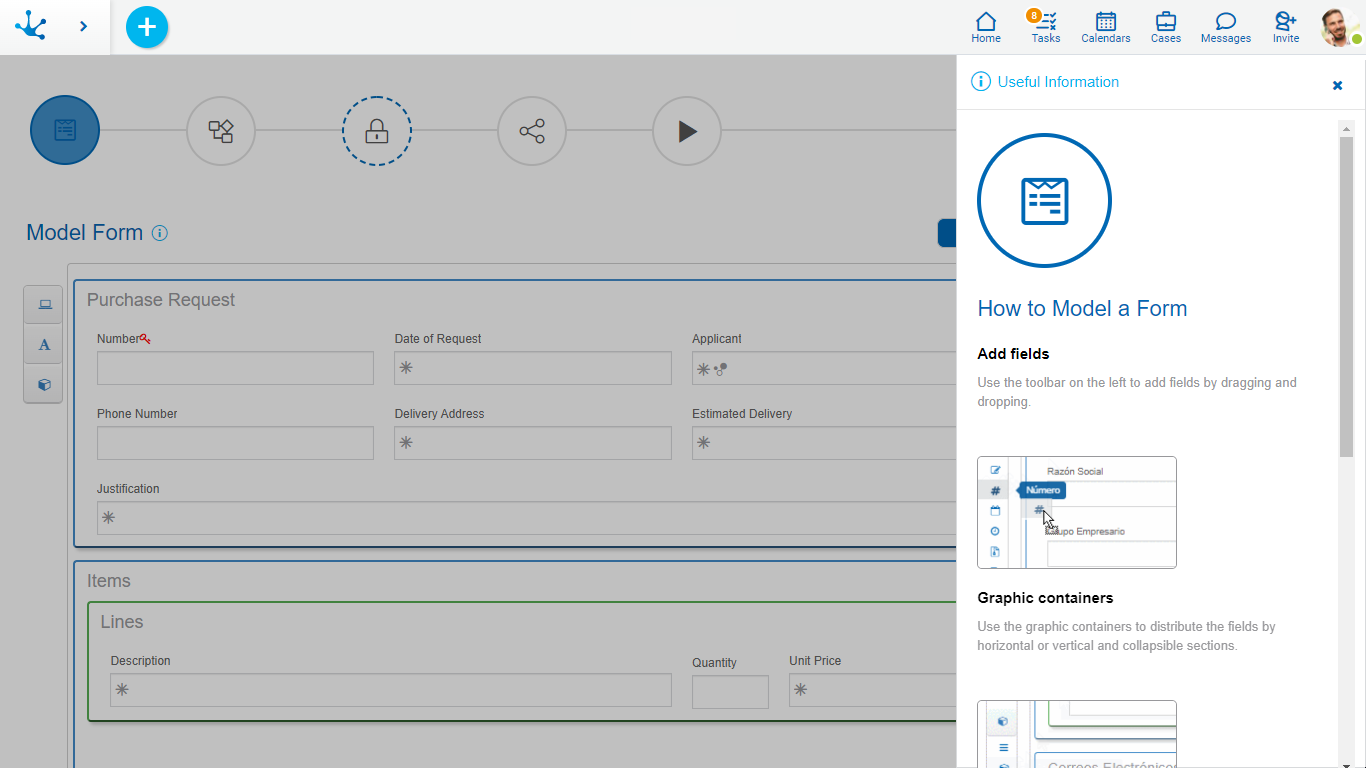Select the text A tool in toolbar
This screenshot has height=768, width=1366.
point(44,345)
